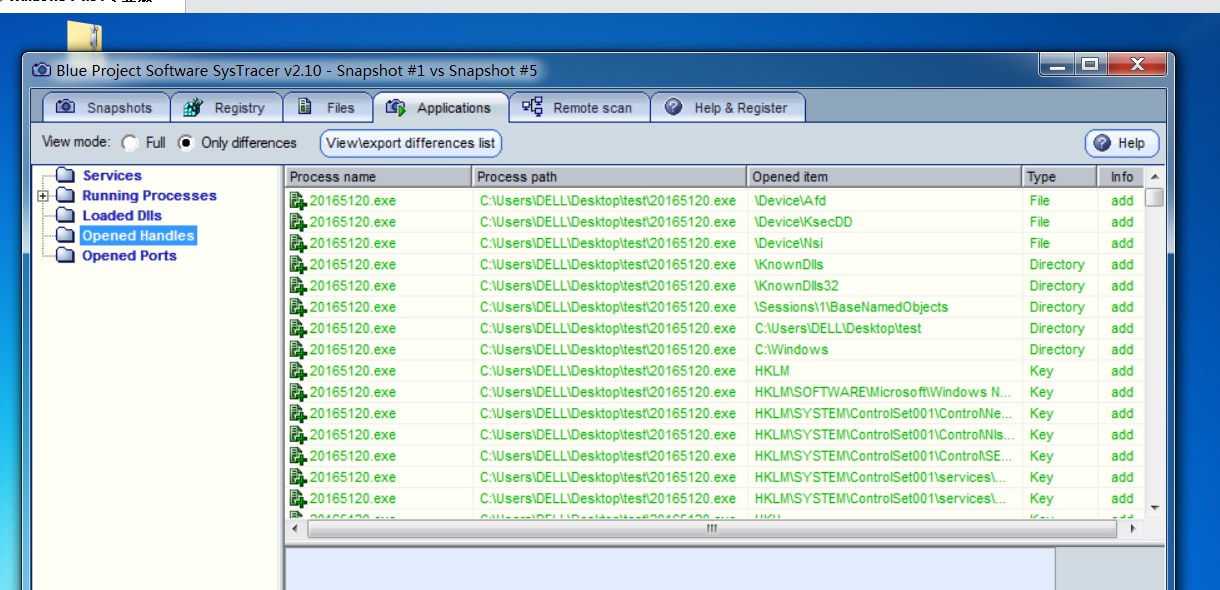Select the Full view mode radio button
This screenshot has width=1220, height=590.
[130, 143]
